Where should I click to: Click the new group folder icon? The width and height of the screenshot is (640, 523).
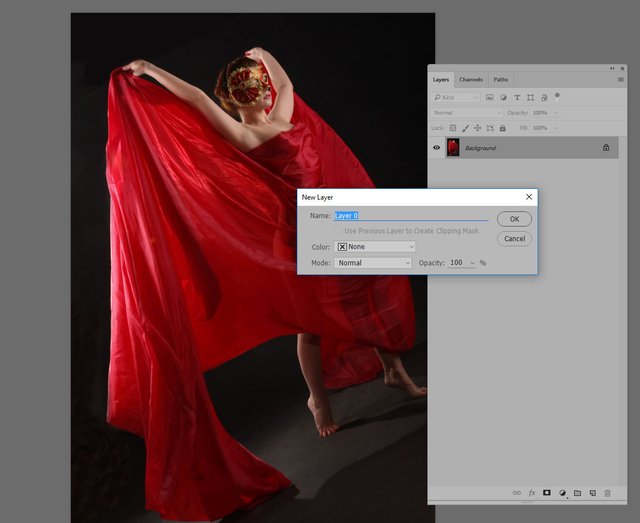click(577, 493)
